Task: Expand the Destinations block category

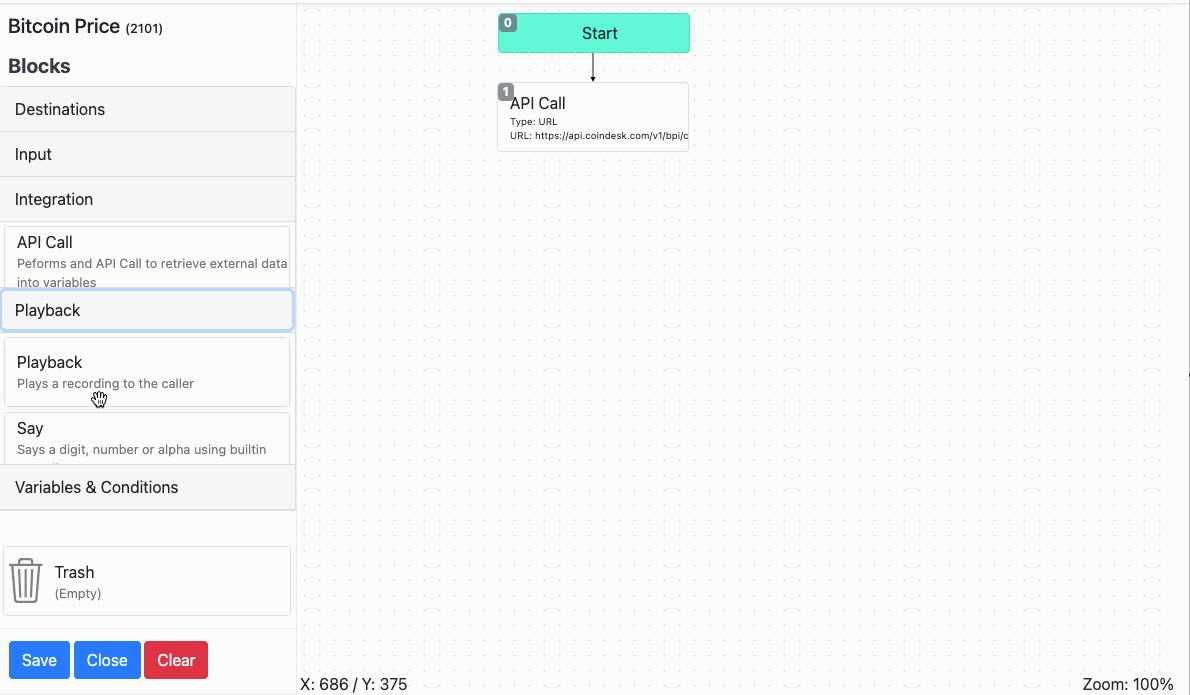Action: coord(148,109)
